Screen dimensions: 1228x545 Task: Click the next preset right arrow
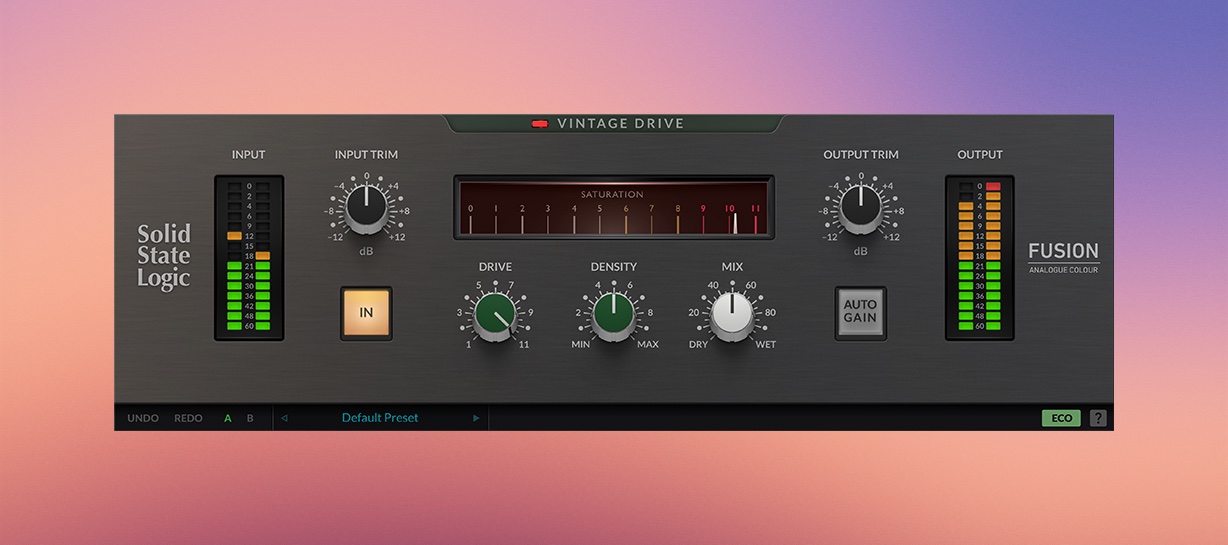tap(476, 418)
